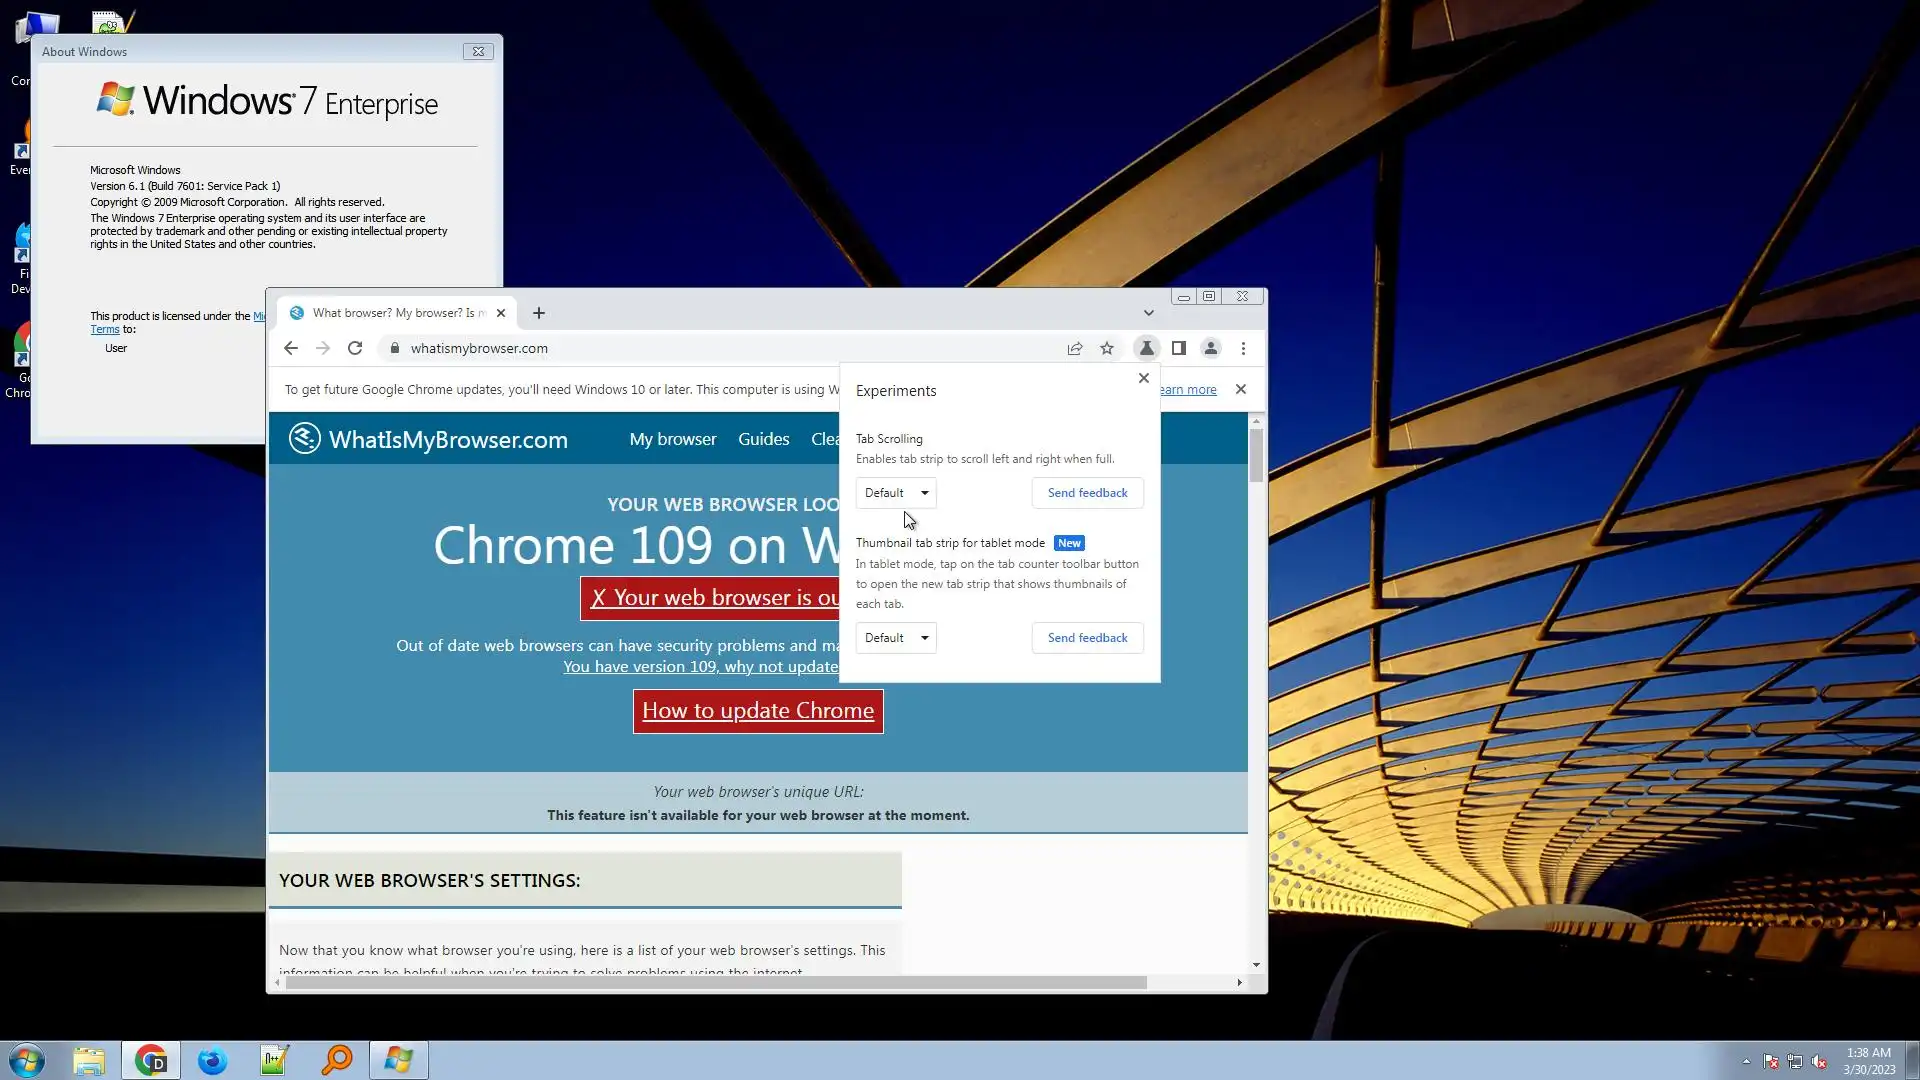Open Firefox from the taskbar
Viewport: 1920px width, 1080px height.
tap(212, 1060)
